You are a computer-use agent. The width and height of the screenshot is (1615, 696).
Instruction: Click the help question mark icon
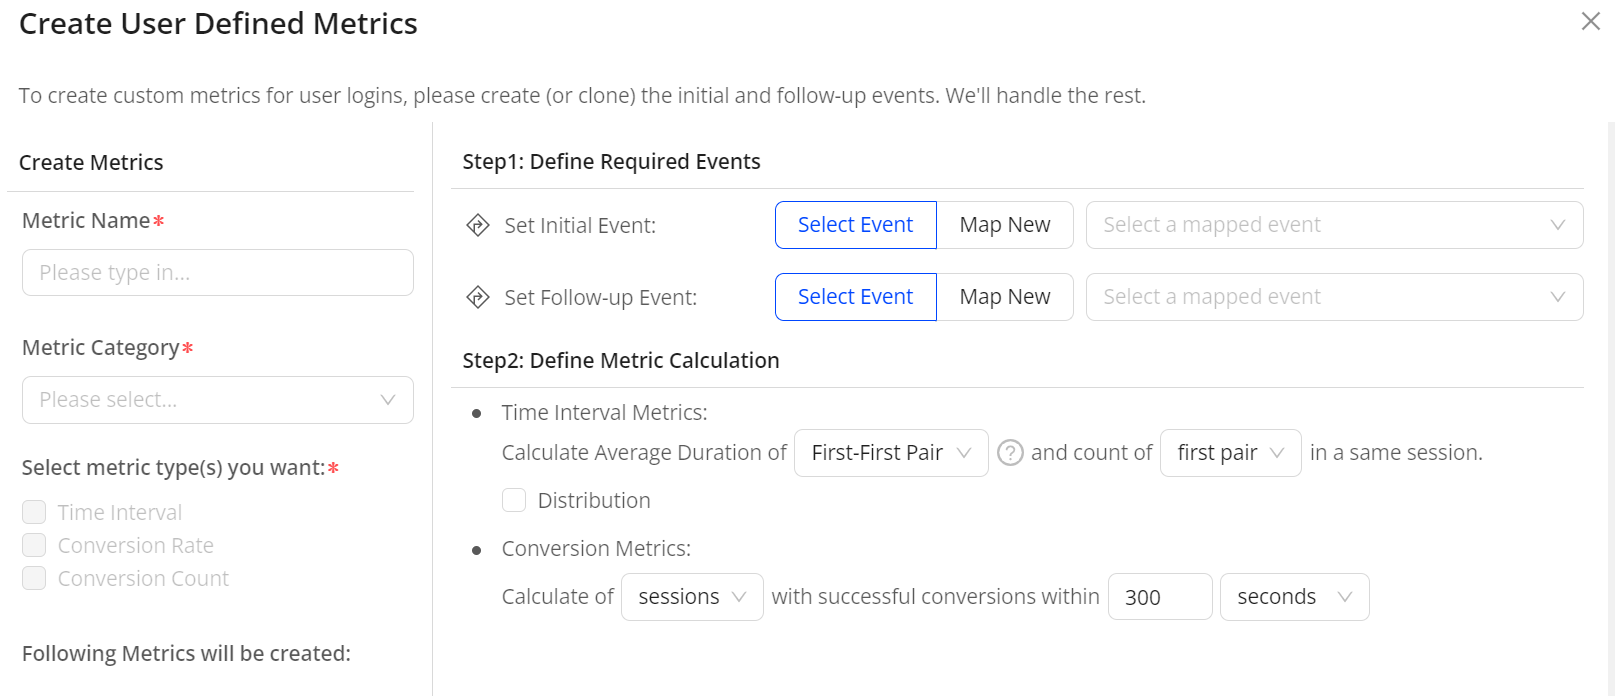(x=1010, y=453)
